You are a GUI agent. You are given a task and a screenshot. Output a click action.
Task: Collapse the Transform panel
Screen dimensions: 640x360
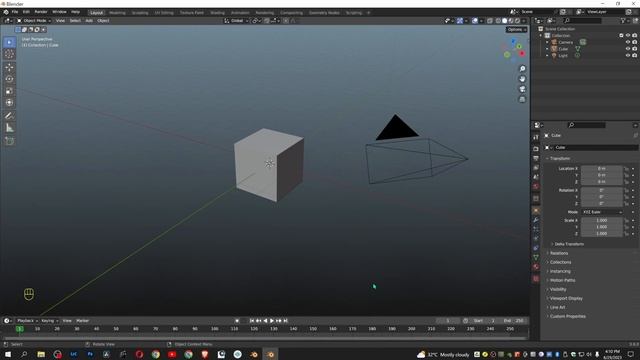tap(559, 158)
